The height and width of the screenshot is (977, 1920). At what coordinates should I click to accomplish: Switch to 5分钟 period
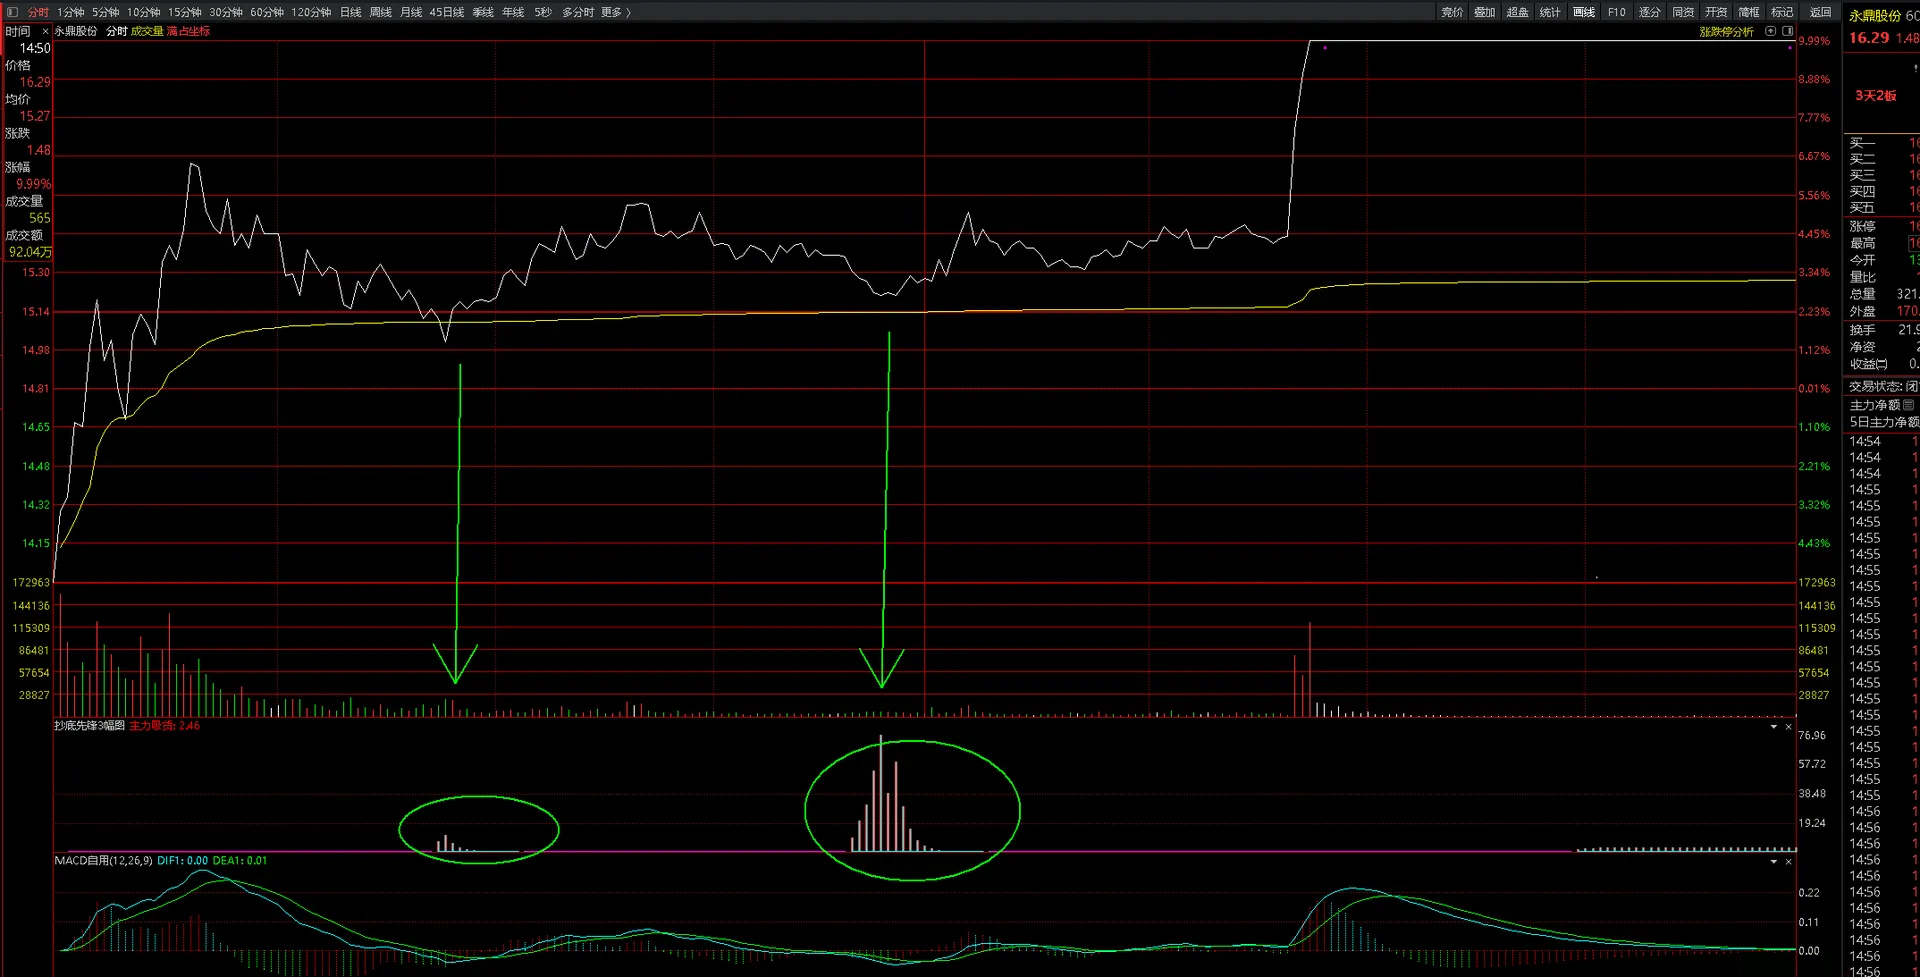(x=105, y=12)
